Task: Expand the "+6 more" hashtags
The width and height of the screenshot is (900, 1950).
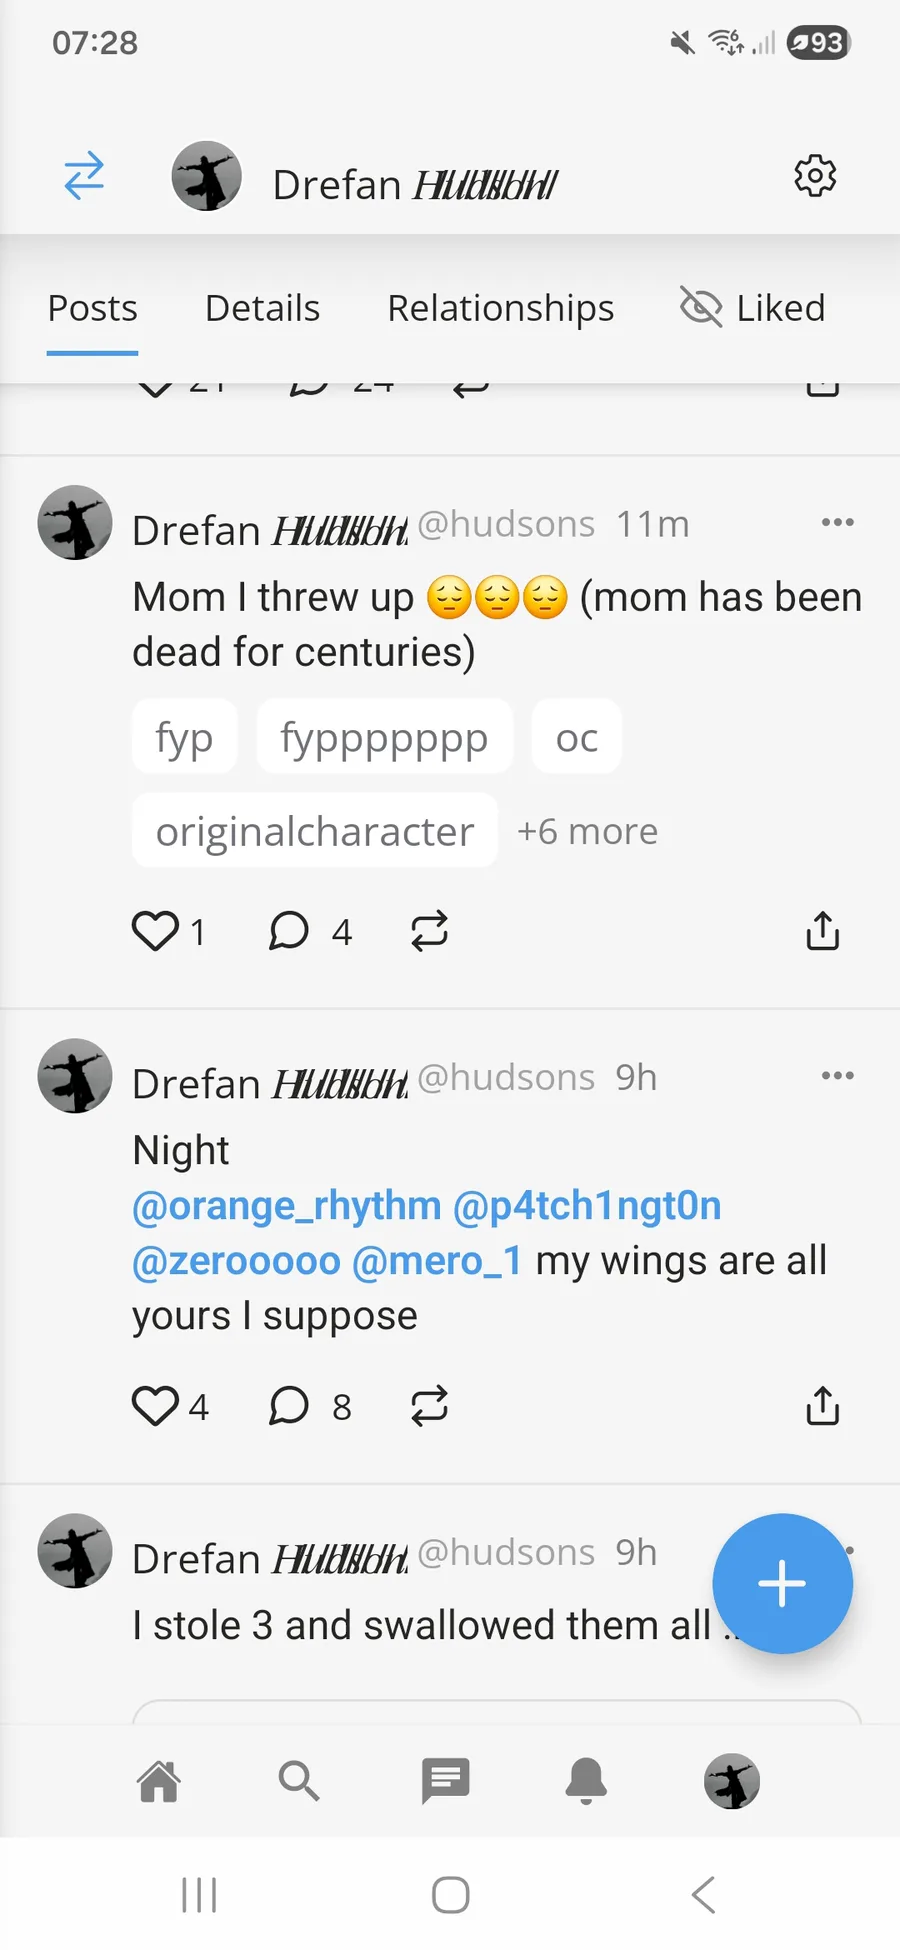Action: tap(587, 831)
